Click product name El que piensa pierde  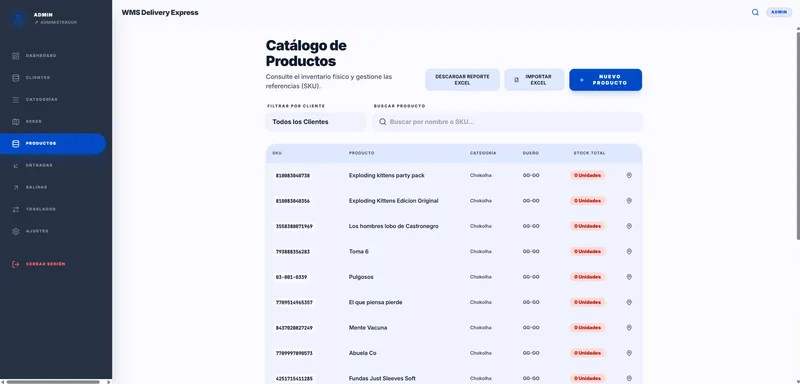376,302
